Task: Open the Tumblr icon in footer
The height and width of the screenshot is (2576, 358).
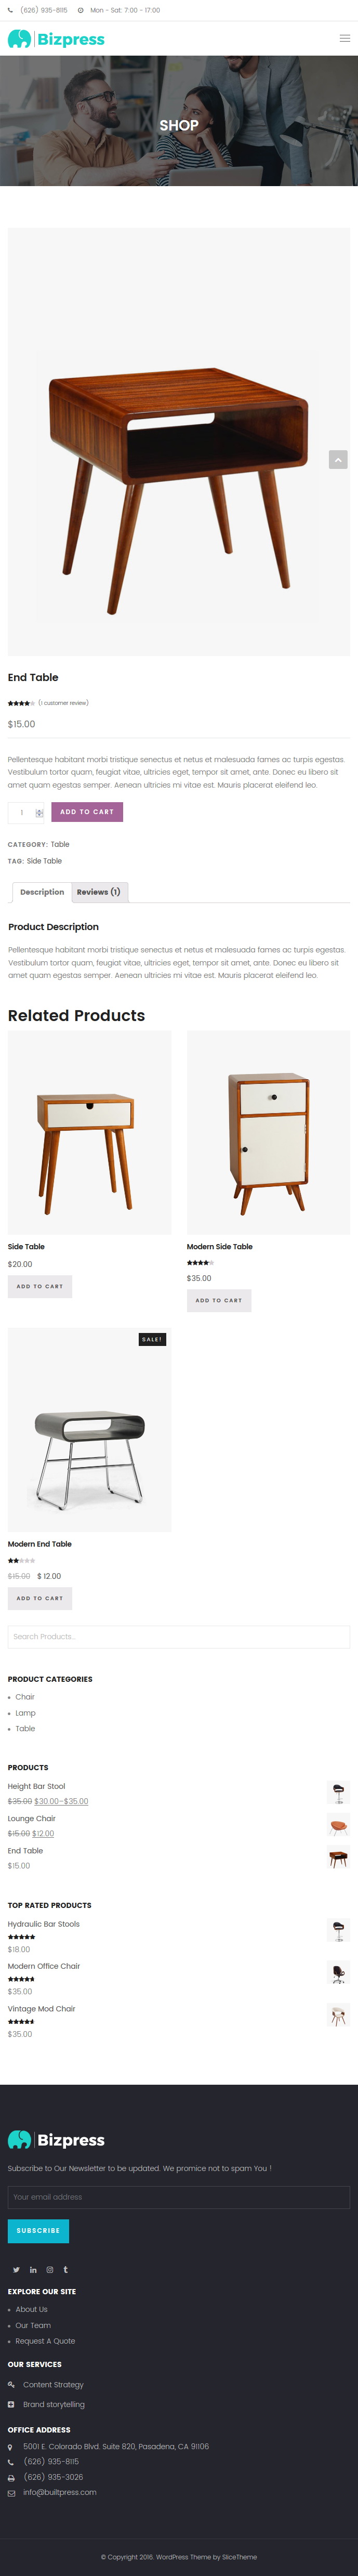Action: (x=66, y=2269)
